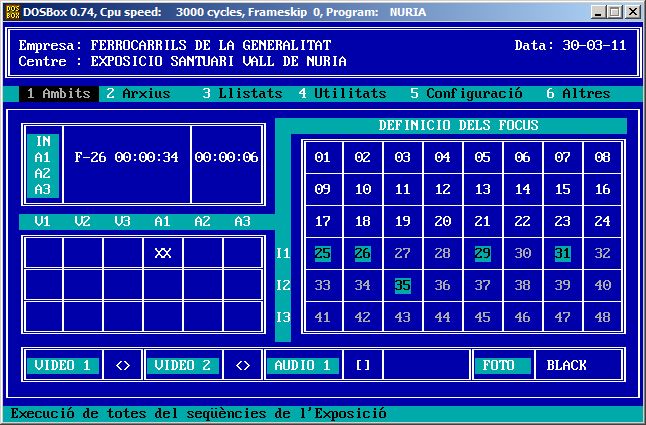
Task: Click the XX cell under A1 column
Action: (162, 254)
